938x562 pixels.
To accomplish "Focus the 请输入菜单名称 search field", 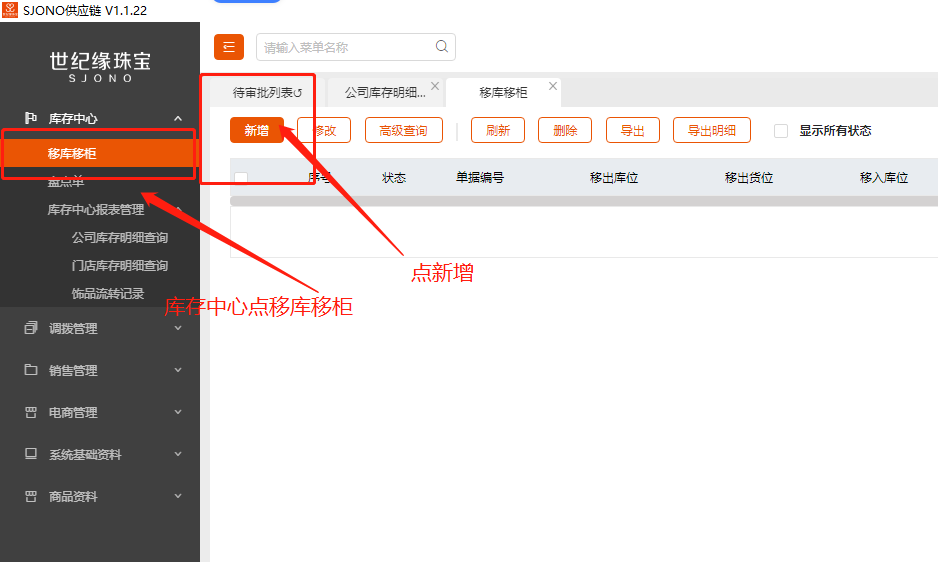I will [343, 47].
